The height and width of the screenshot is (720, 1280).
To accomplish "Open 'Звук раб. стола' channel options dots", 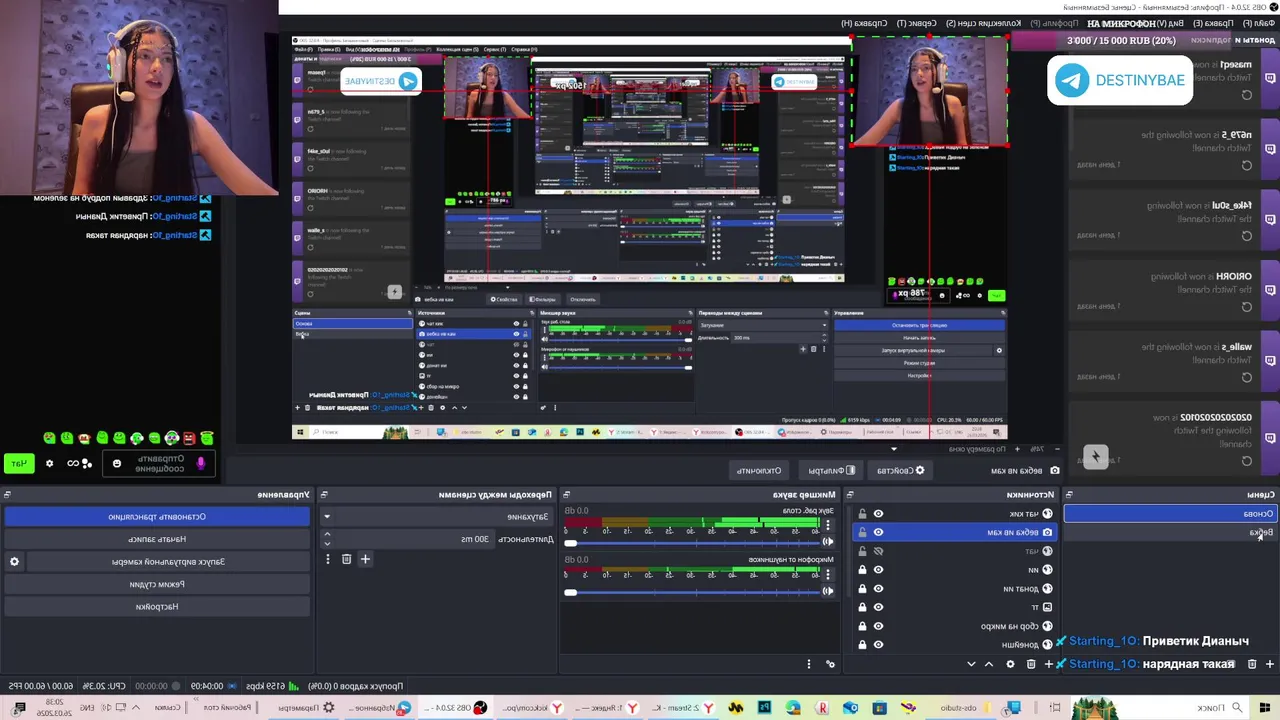I will tap(828, 525).
